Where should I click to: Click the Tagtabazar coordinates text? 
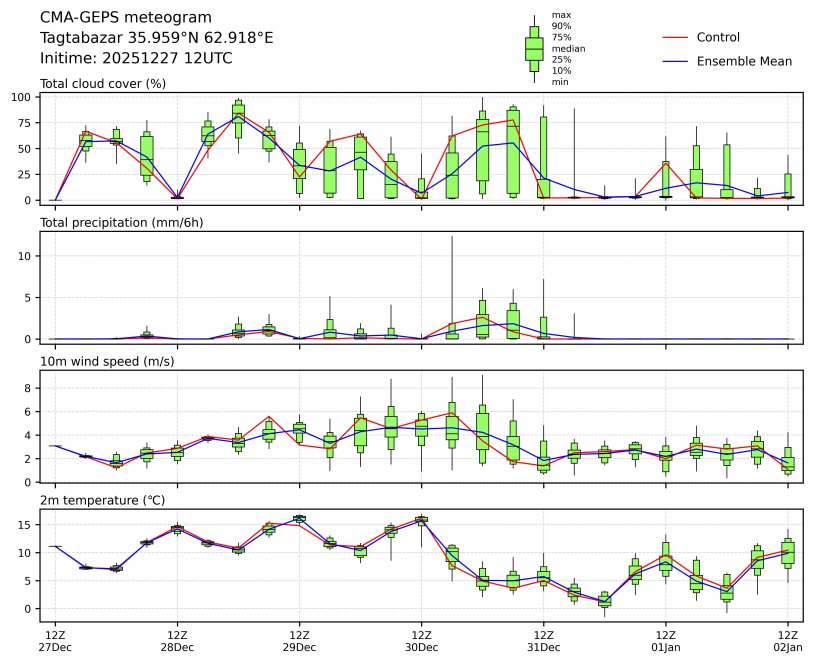click(x=156, y=38)
